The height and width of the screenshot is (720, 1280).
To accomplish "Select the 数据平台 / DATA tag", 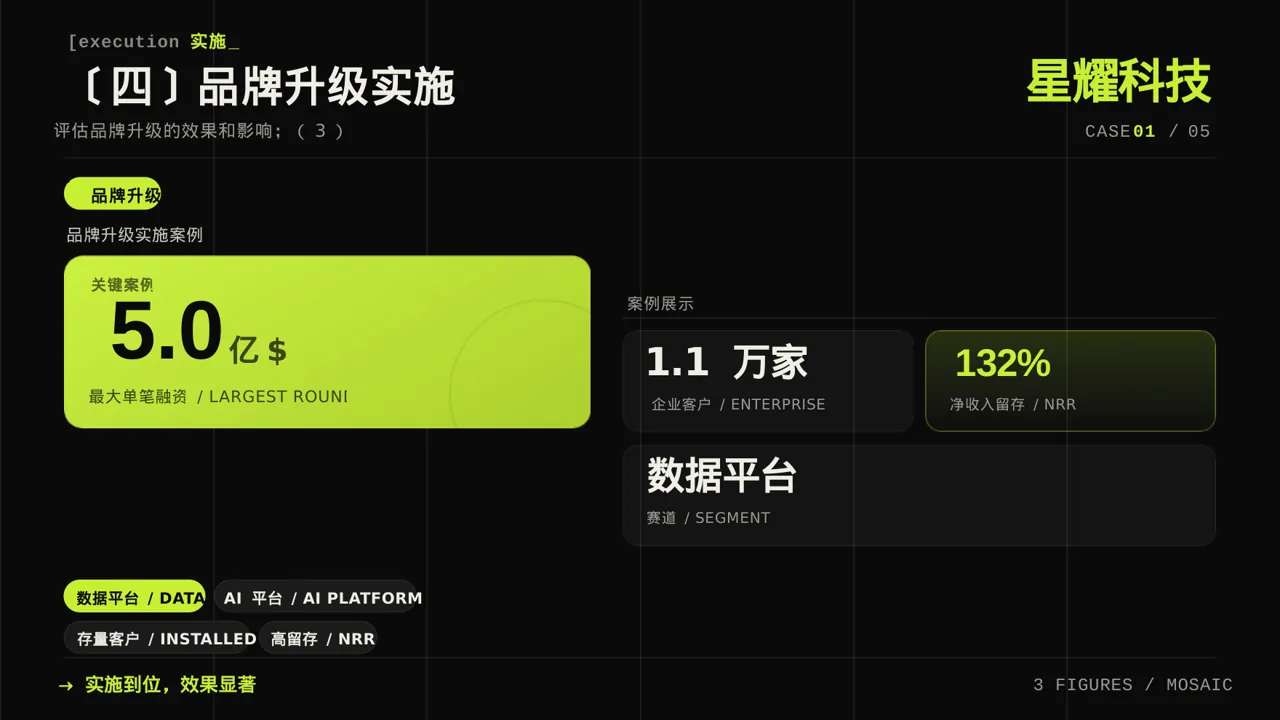I will (x=134, y=597).
